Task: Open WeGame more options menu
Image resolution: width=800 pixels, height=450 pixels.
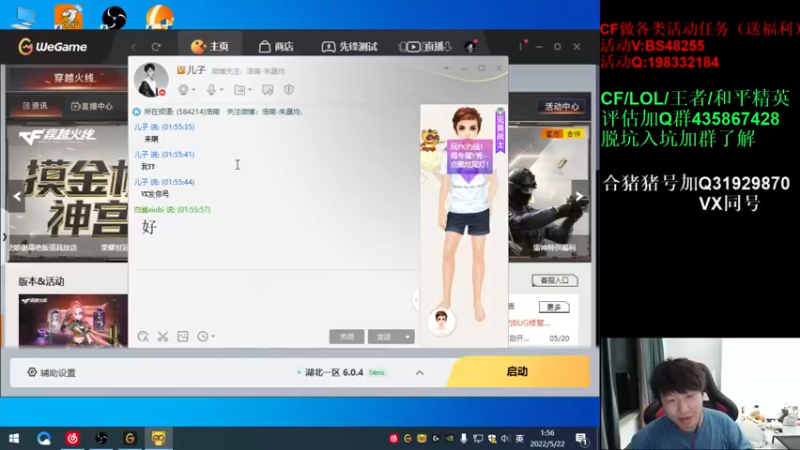Action: (x=521, y=46)
